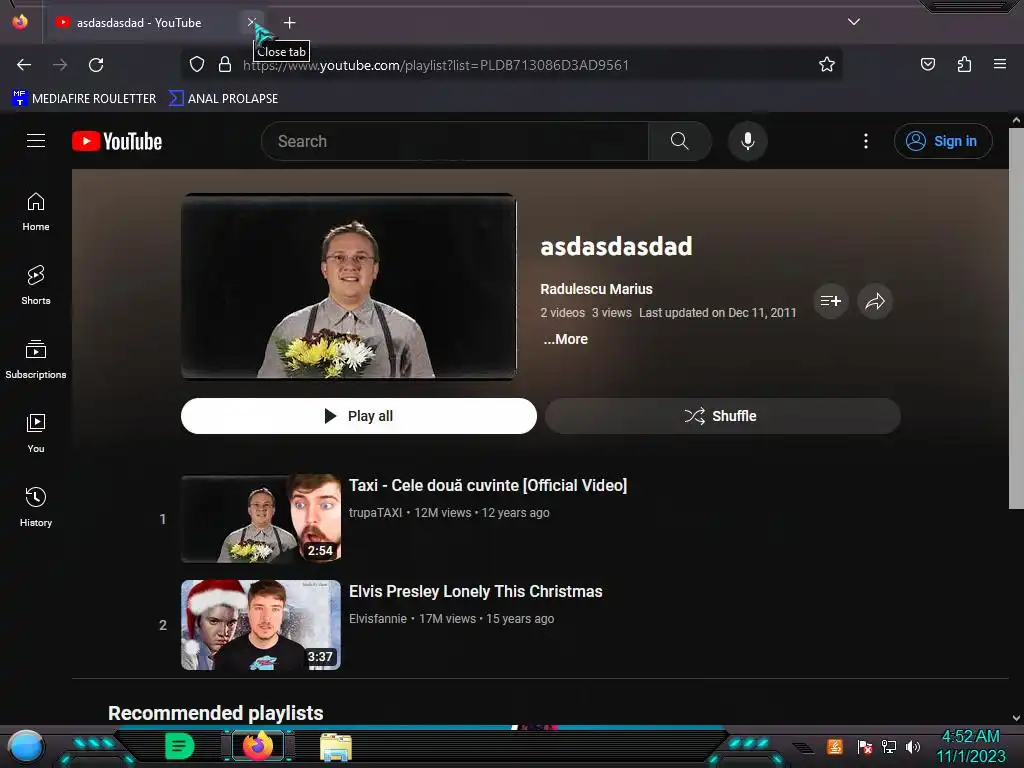This screenshot has width=1024, height=768.
Task: Click the Taxi video thumbnail
Action: coord(261,519)
